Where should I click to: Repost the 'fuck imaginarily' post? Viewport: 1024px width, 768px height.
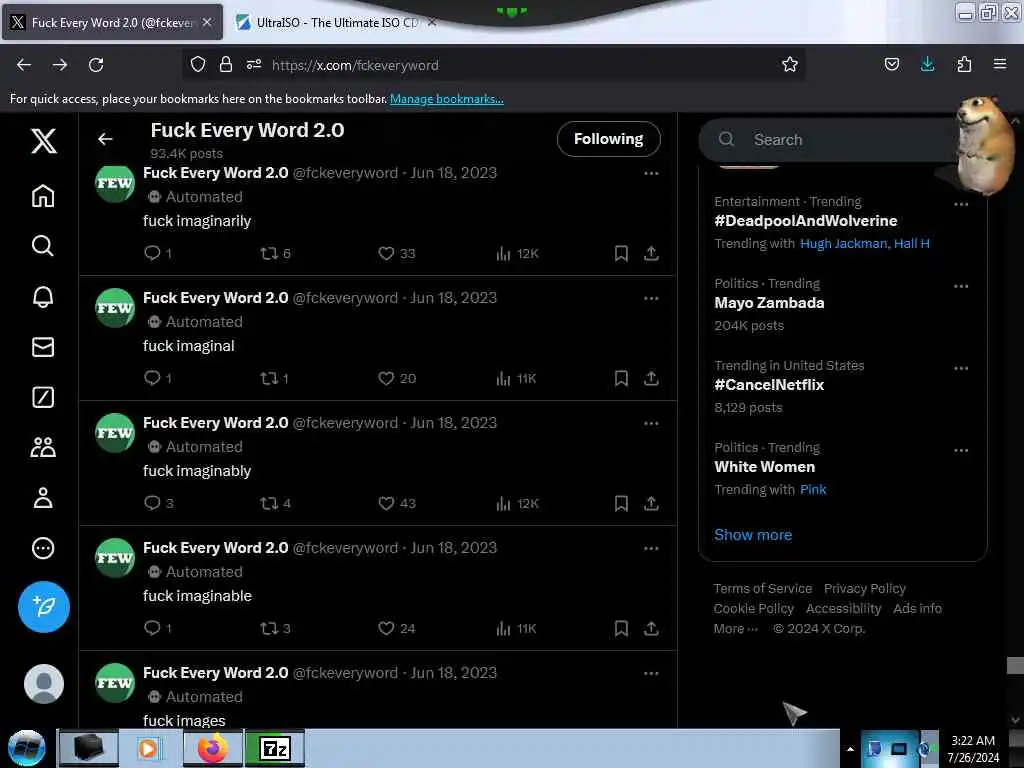pos(269,253)
